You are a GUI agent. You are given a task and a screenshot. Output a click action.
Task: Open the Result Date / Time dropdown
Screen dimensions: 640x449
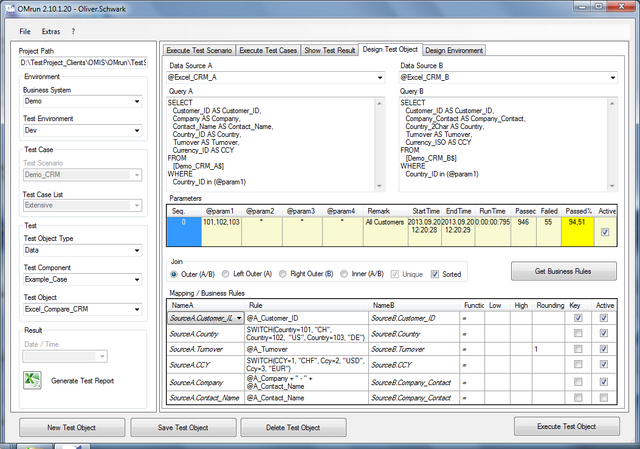[102, 356]
